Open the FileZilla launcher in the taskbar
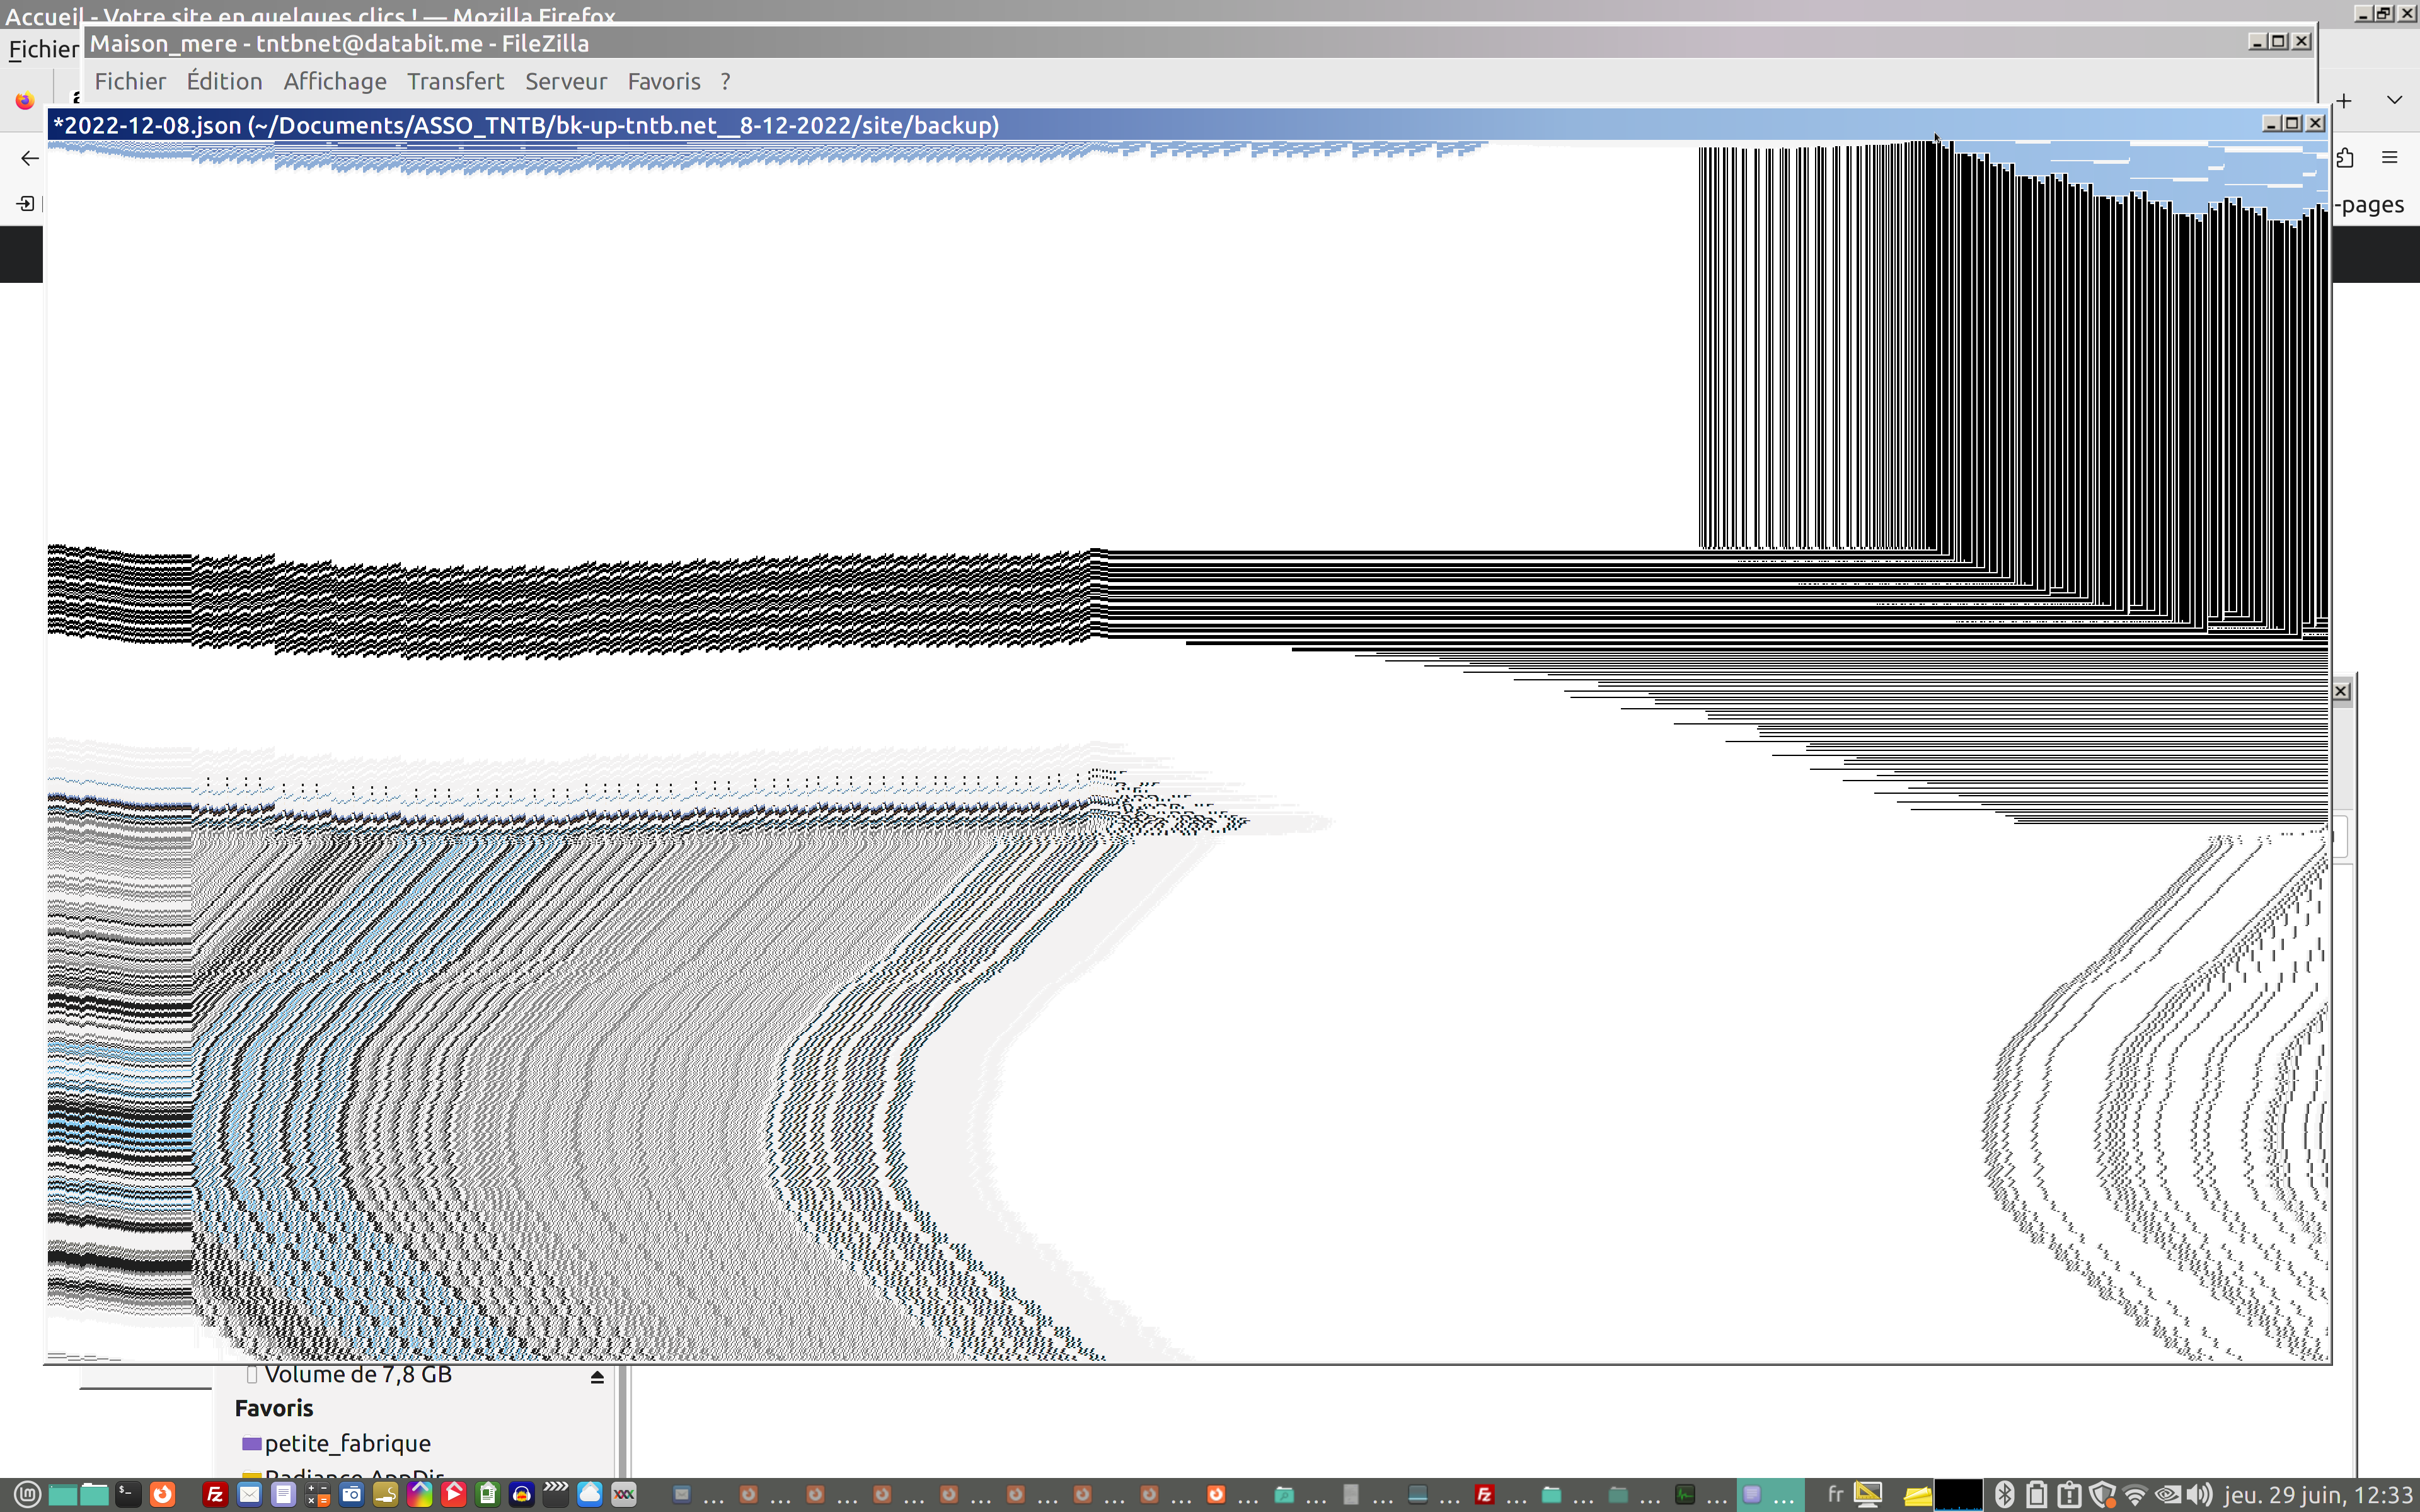 (x=215, y=1495)
